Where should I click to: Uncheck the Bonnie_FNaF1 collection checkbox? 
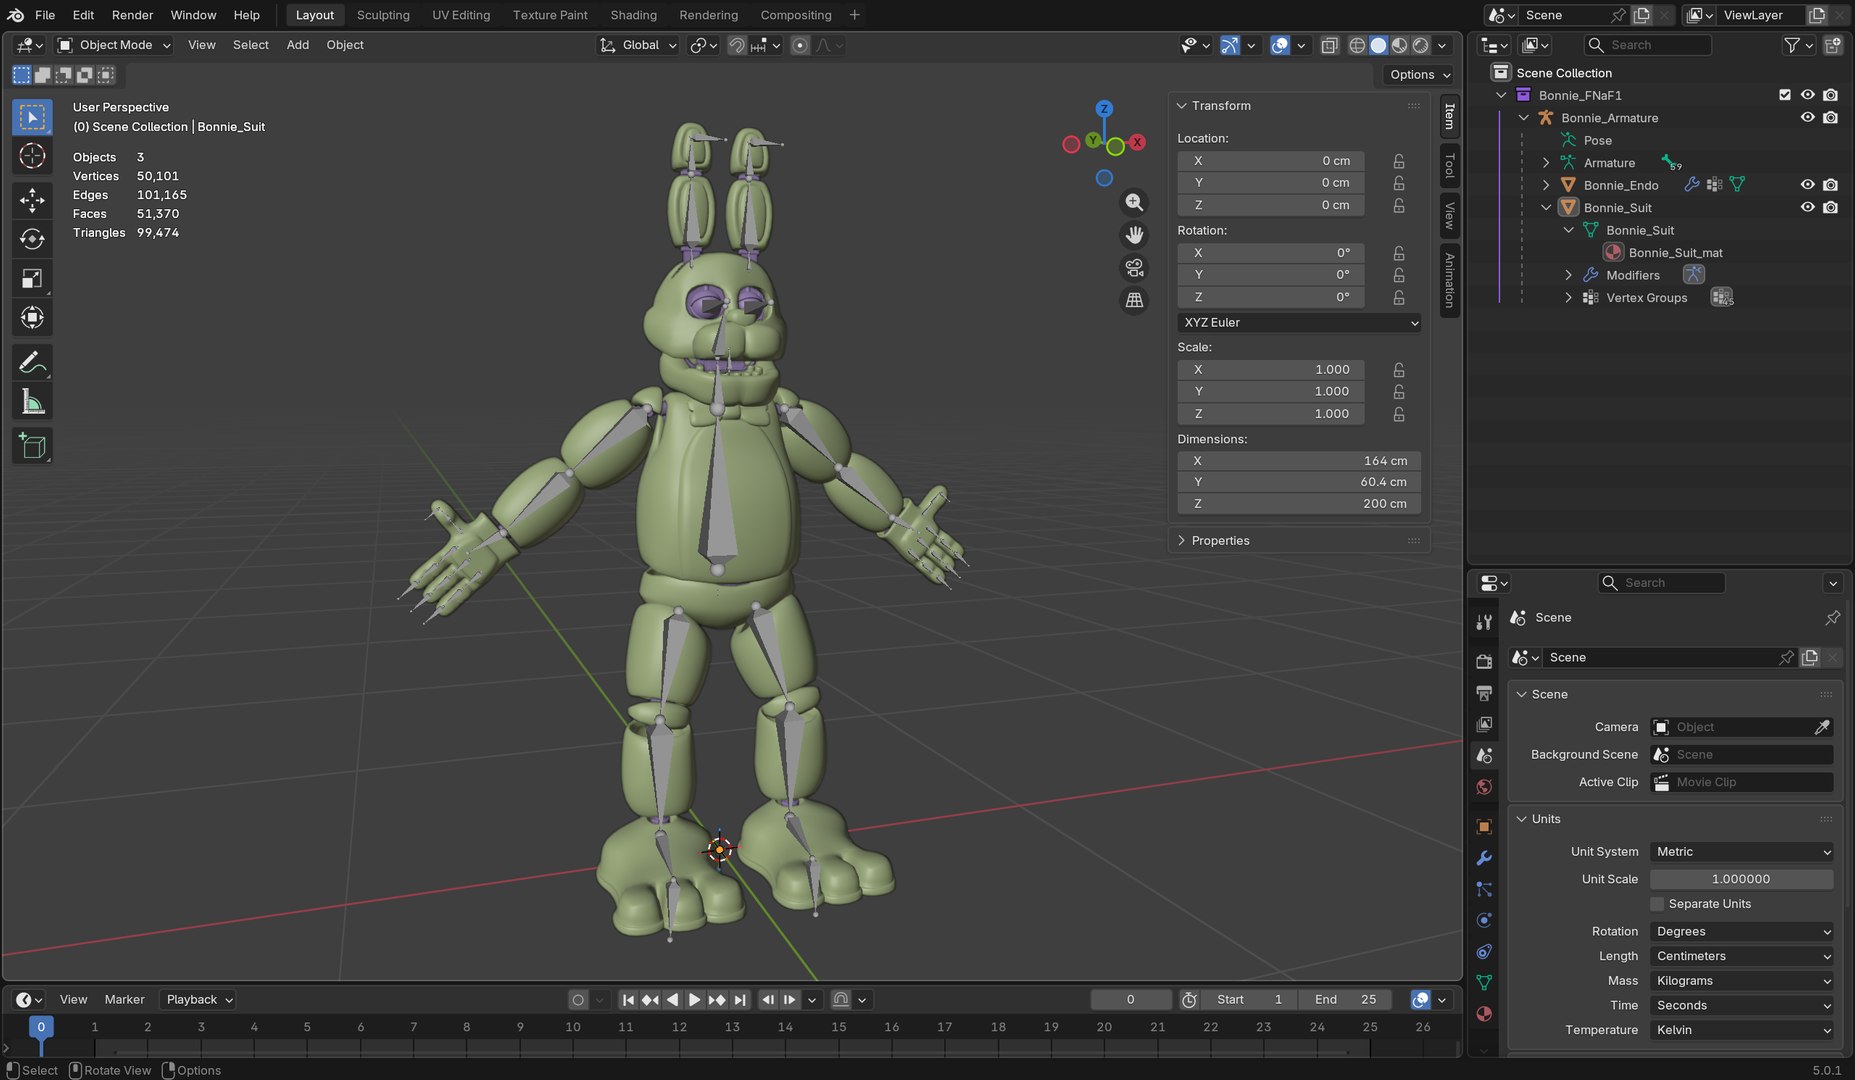(1785, 95)
